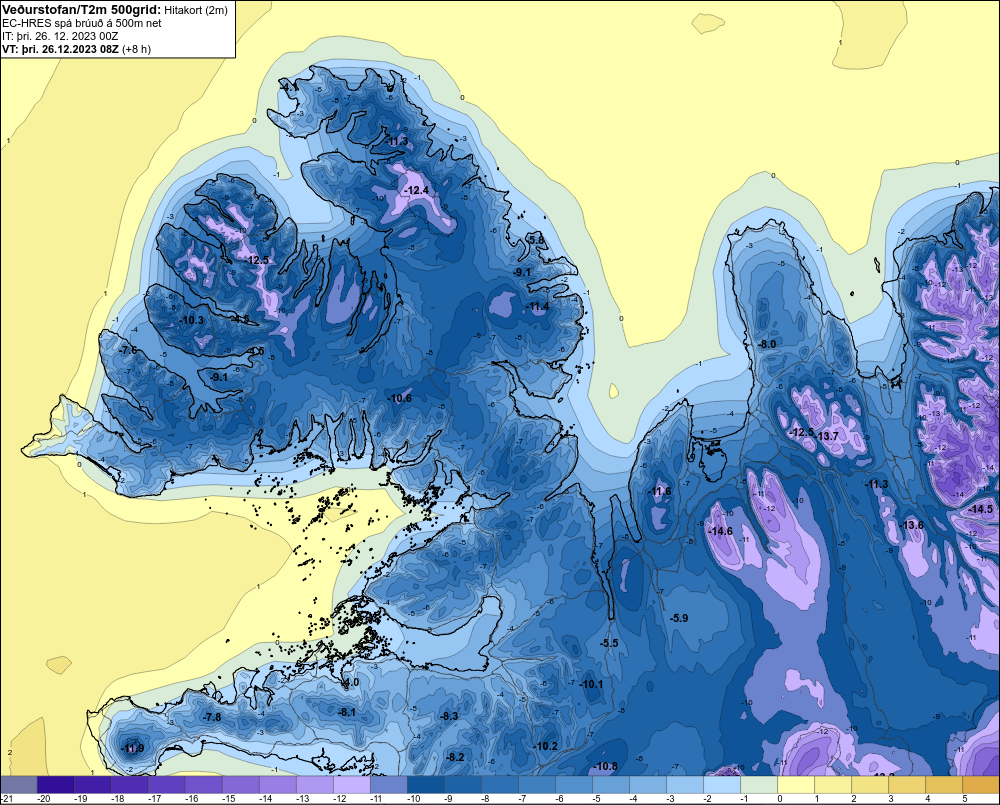This screenshot has height=805, width=1000.
Task: Click the -8.1 temperature value on the map
Action: coord(346,712)
